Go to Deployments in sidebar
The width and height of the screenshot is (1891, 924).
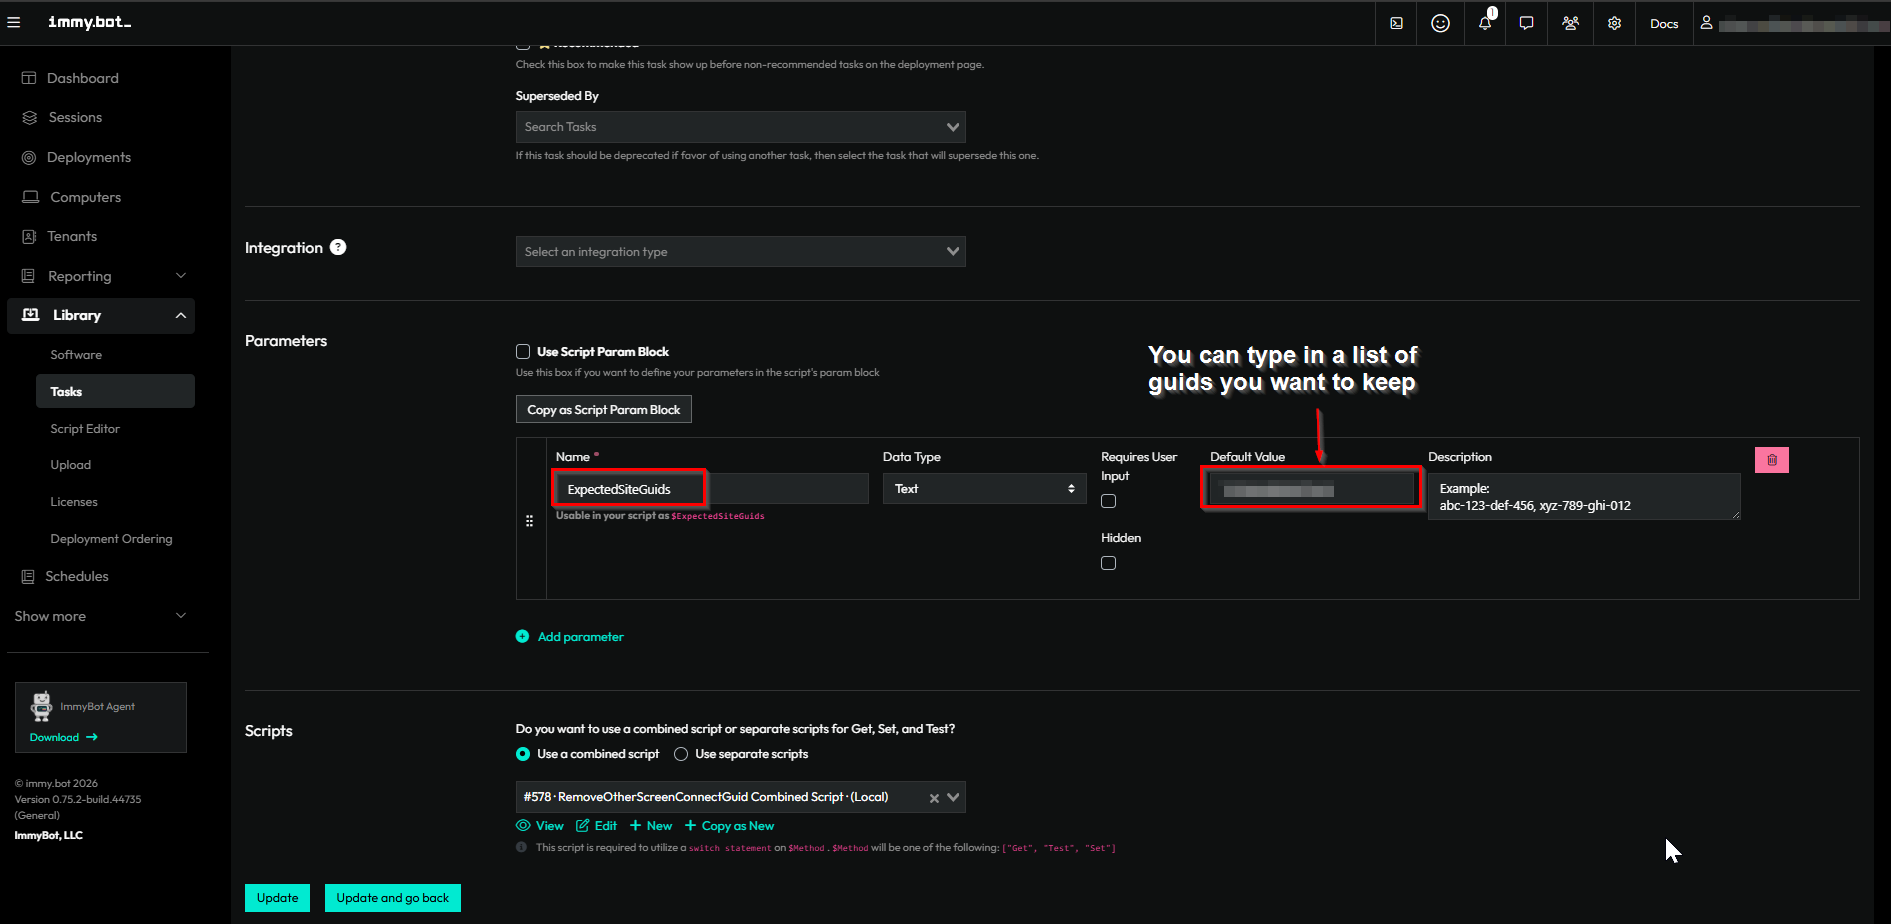click(x=89, y=157)
